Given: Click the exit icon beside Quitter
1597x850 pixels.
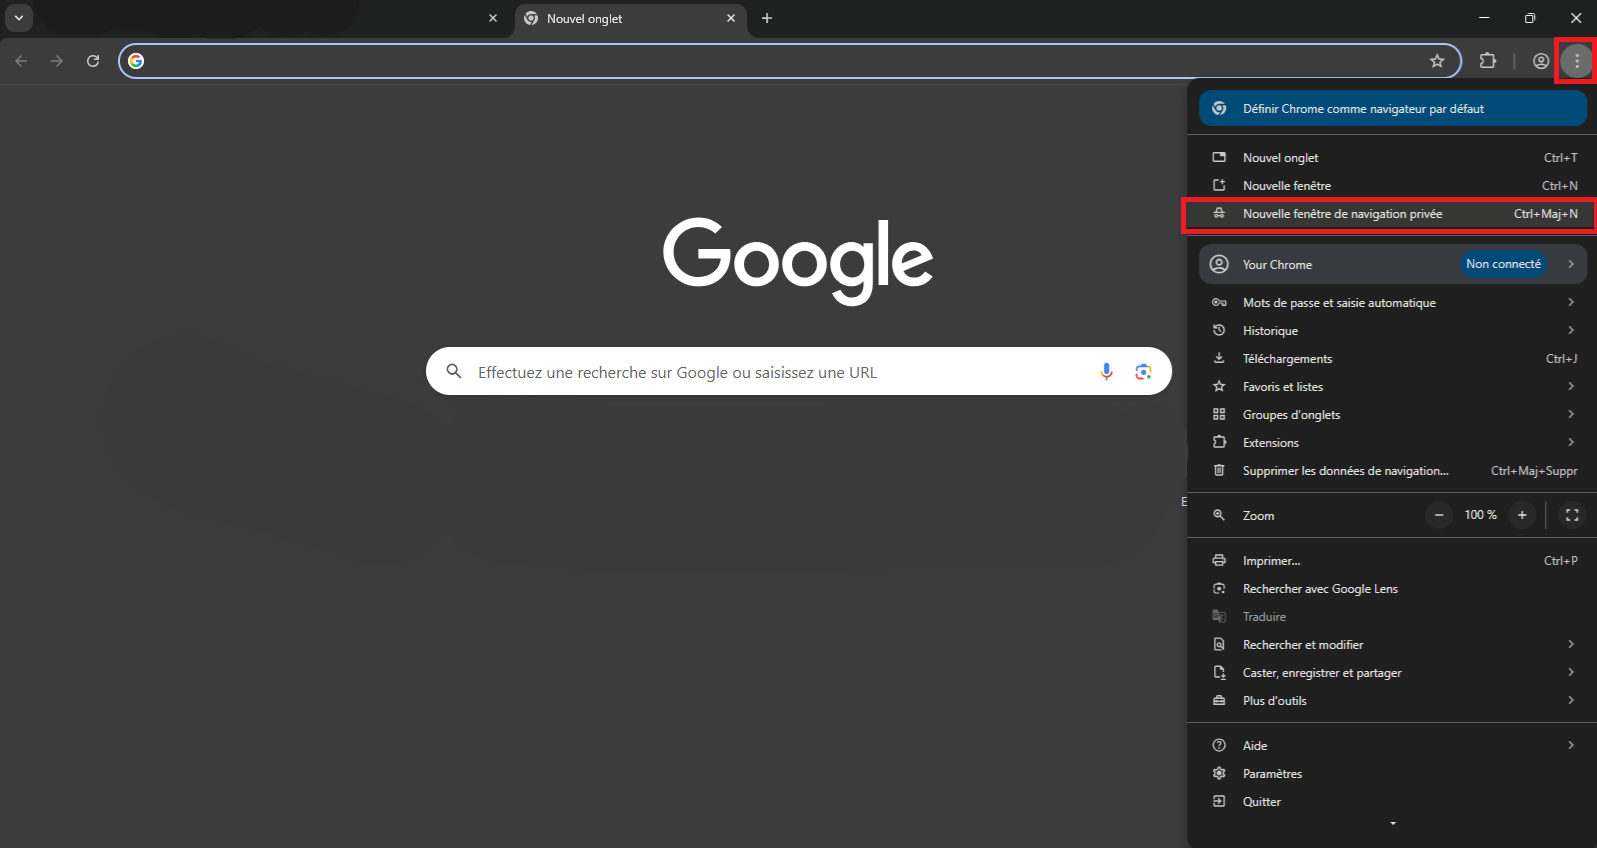Looking at the screenshot, I should pyautogui.click(x=1219, y=801).
